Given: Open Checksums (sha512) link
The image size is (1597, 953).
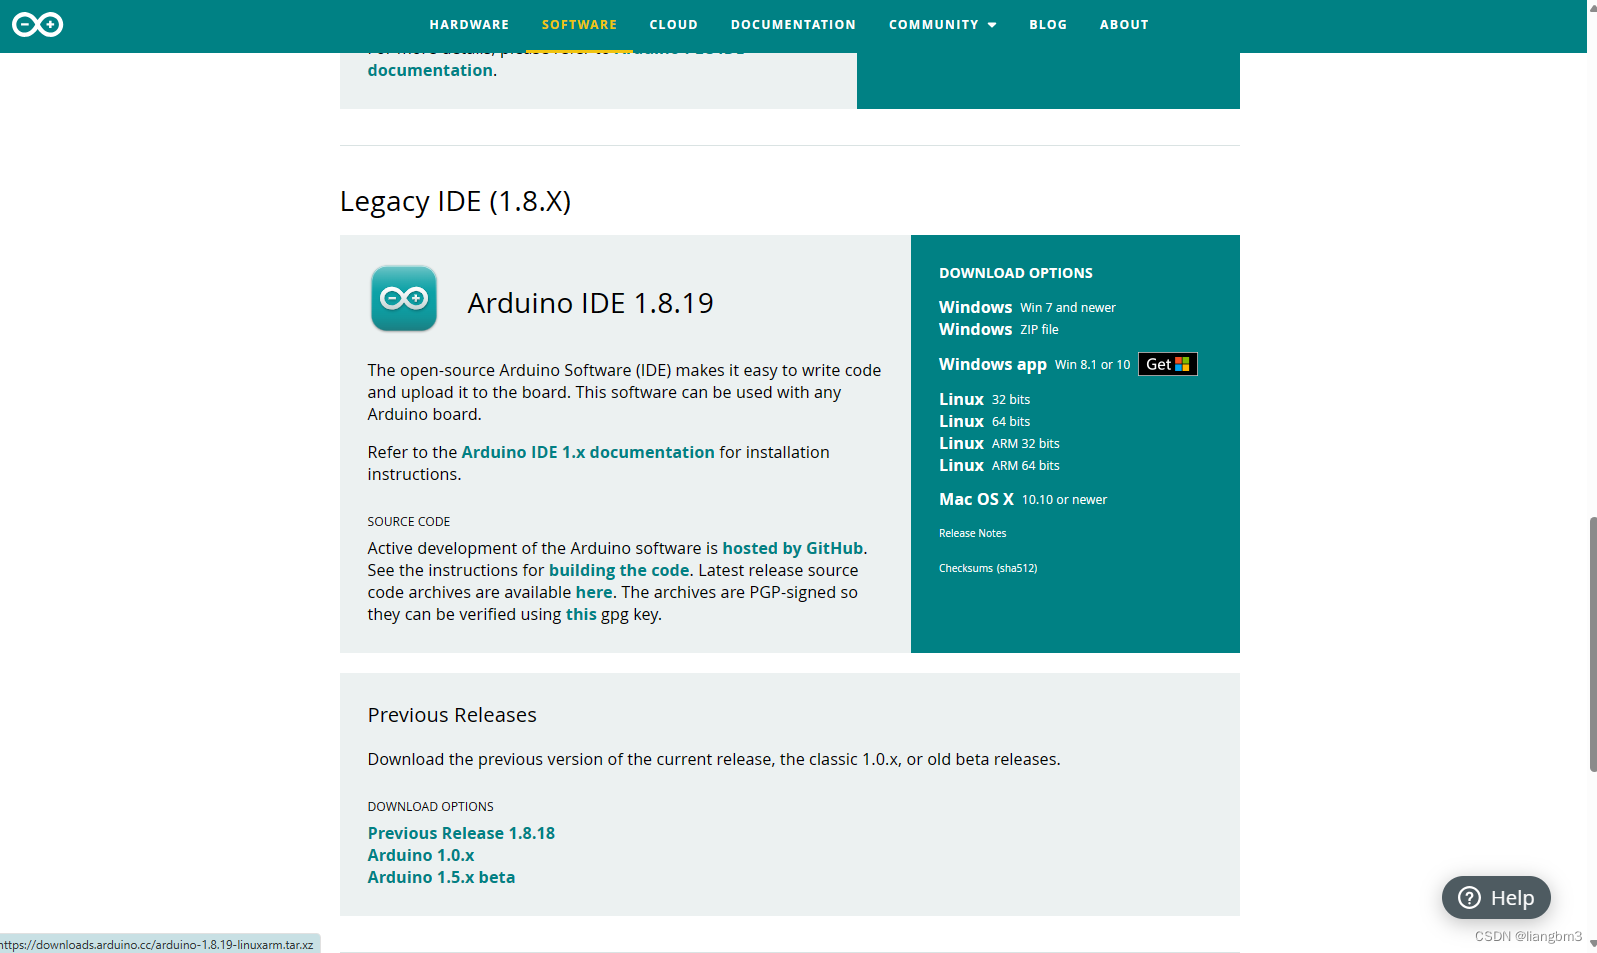Looking at the screenshot, I should coord(988,568).
